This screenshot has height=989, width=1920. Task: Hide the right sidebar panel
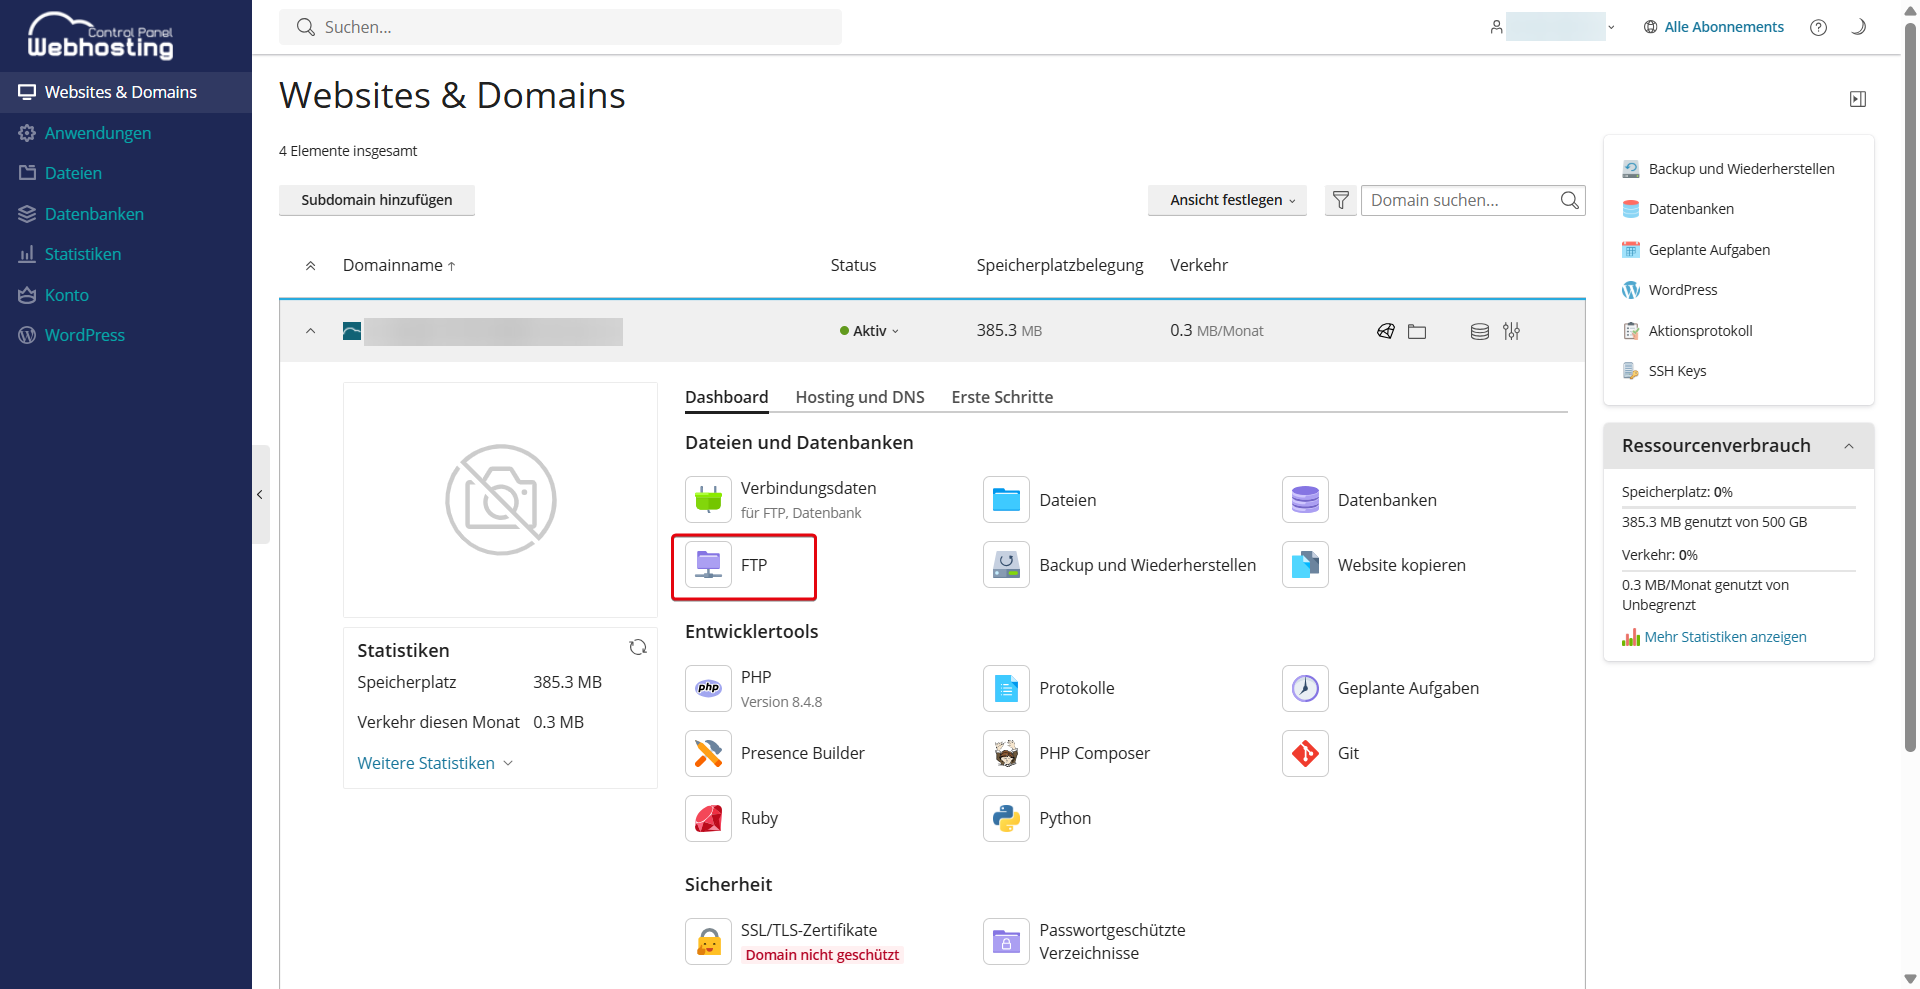pyautogui.click(x=1857, y=99)
